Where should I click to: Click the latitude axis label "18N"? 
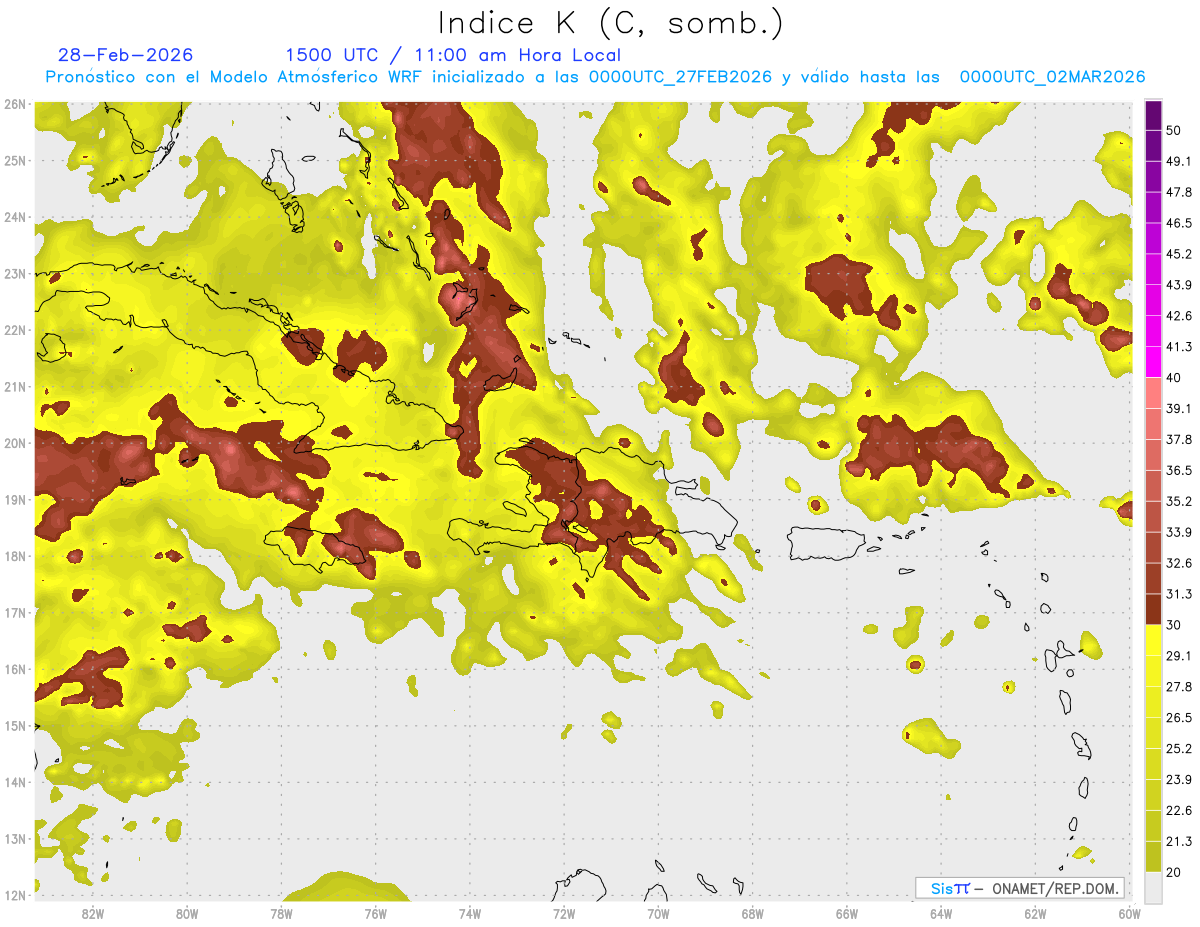coord(15,557)
